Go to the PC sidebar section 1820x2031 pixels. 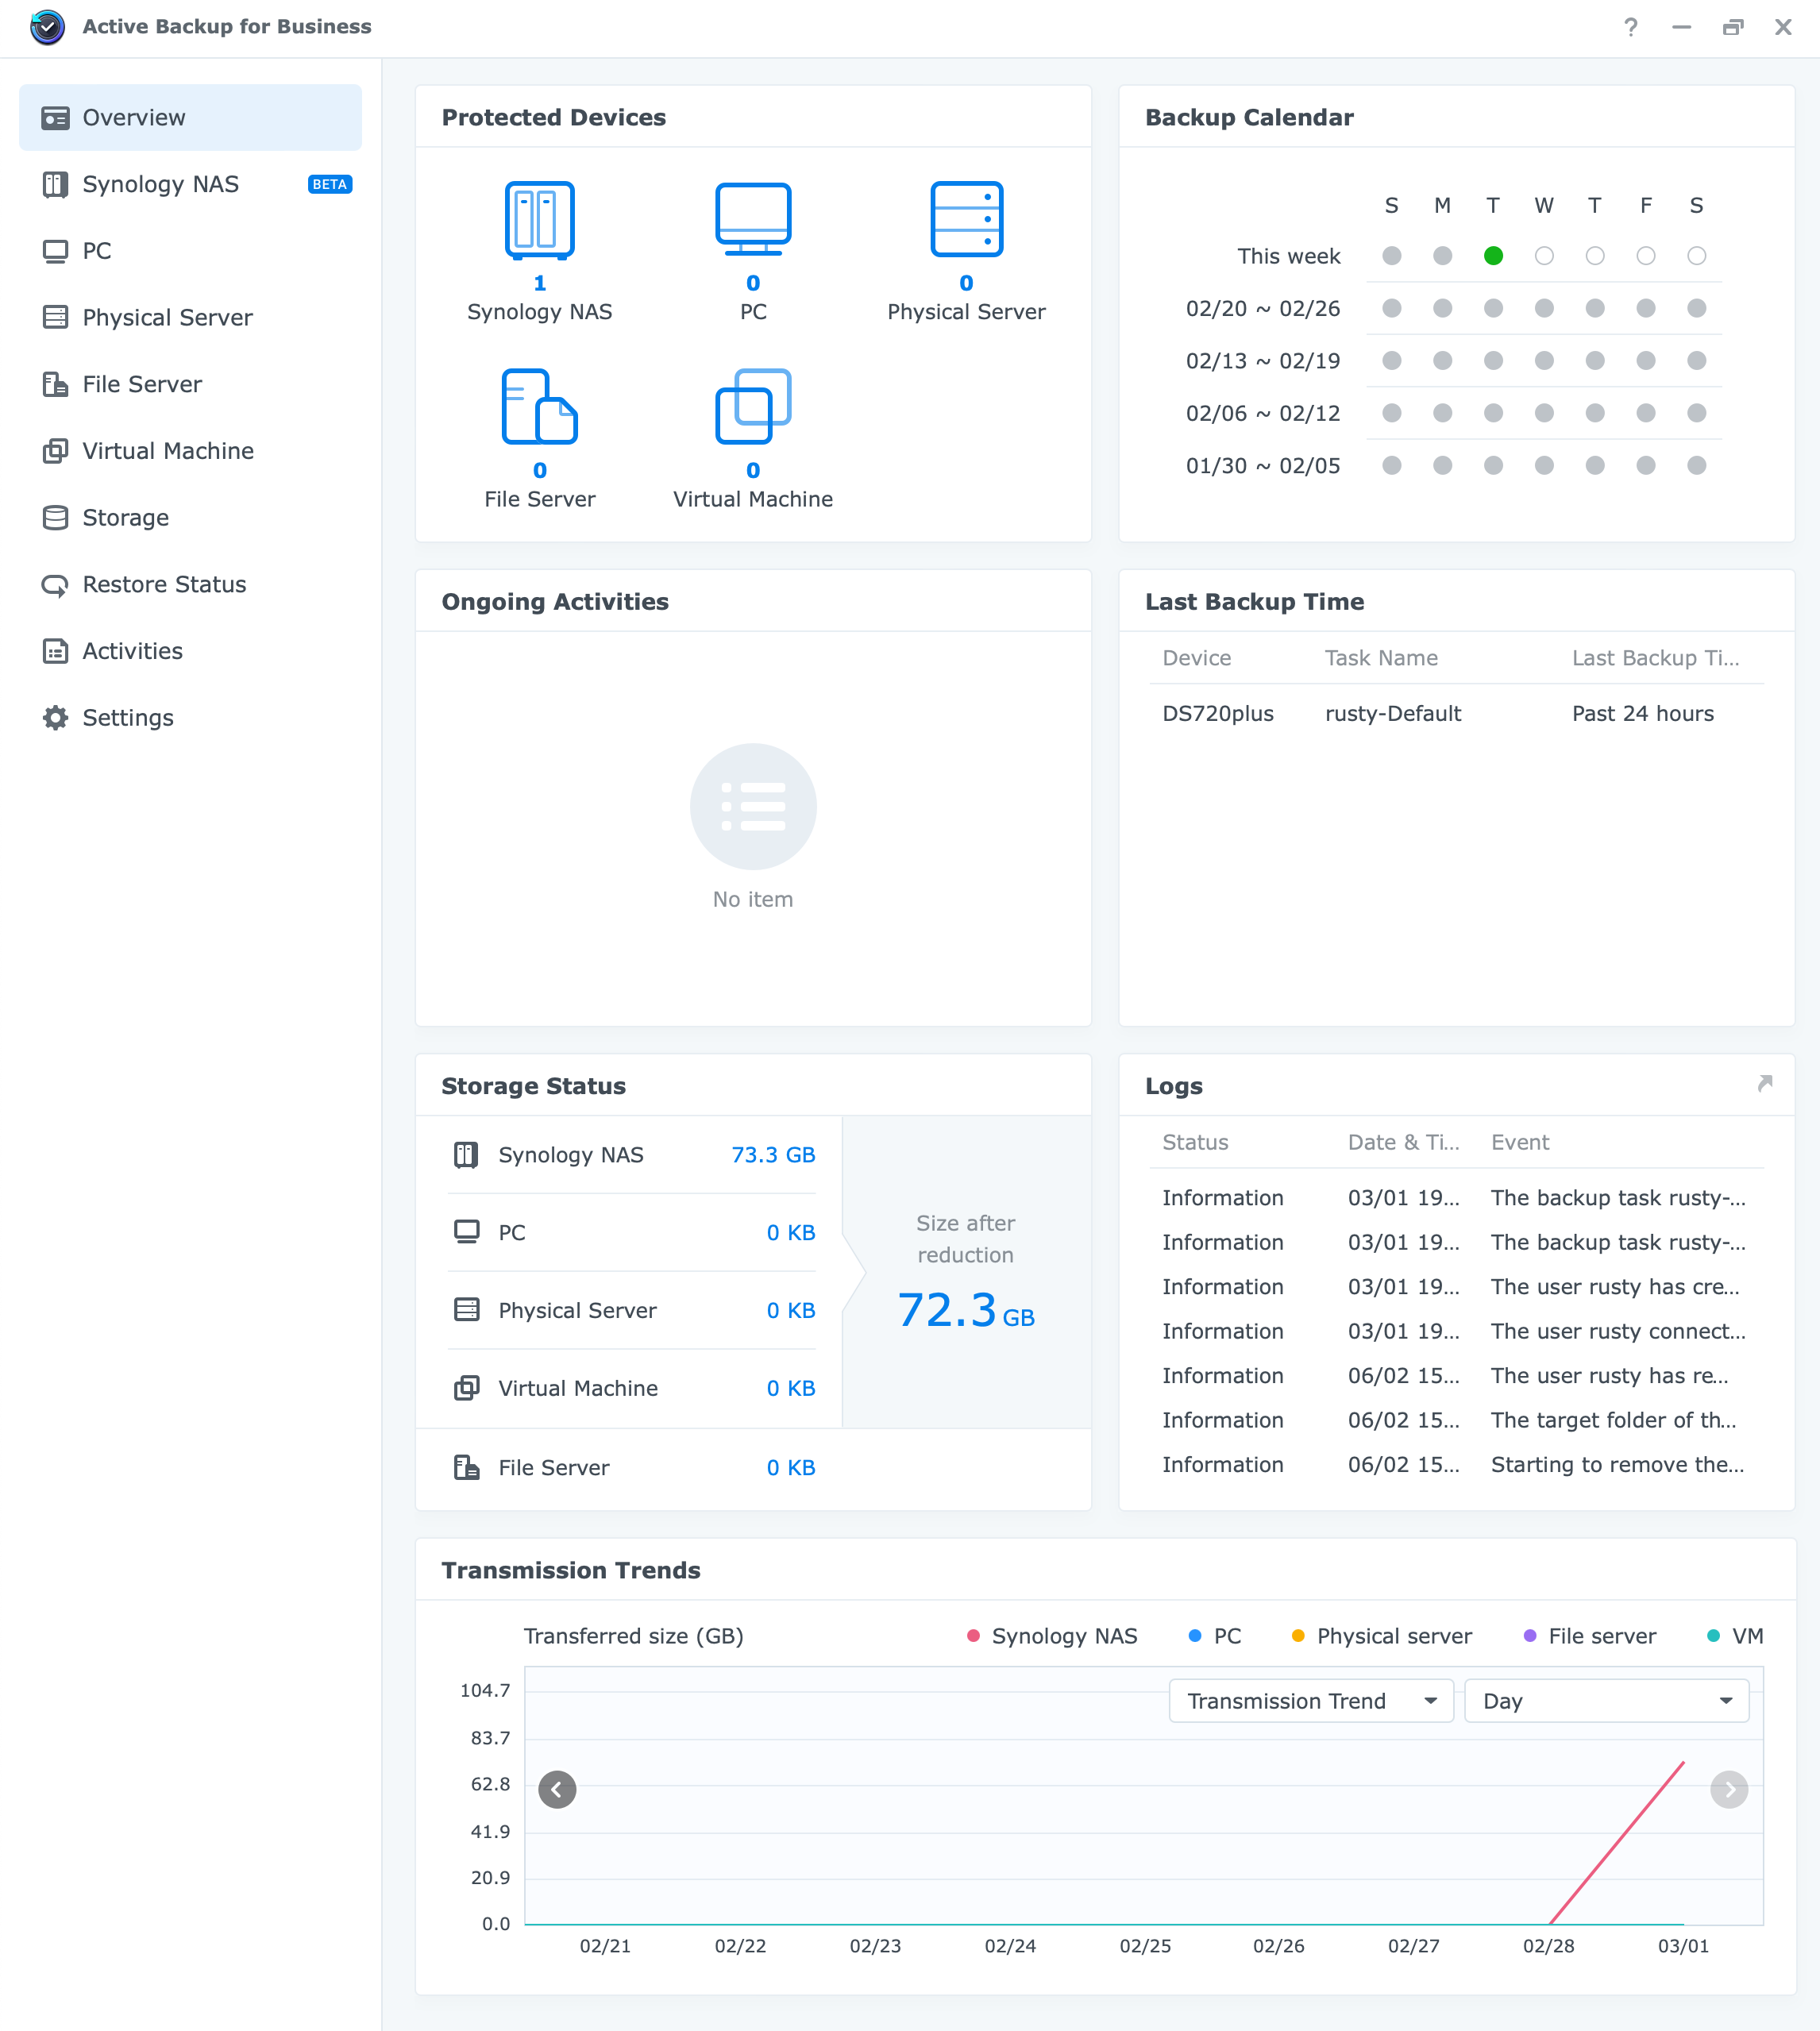click(190, 251)
